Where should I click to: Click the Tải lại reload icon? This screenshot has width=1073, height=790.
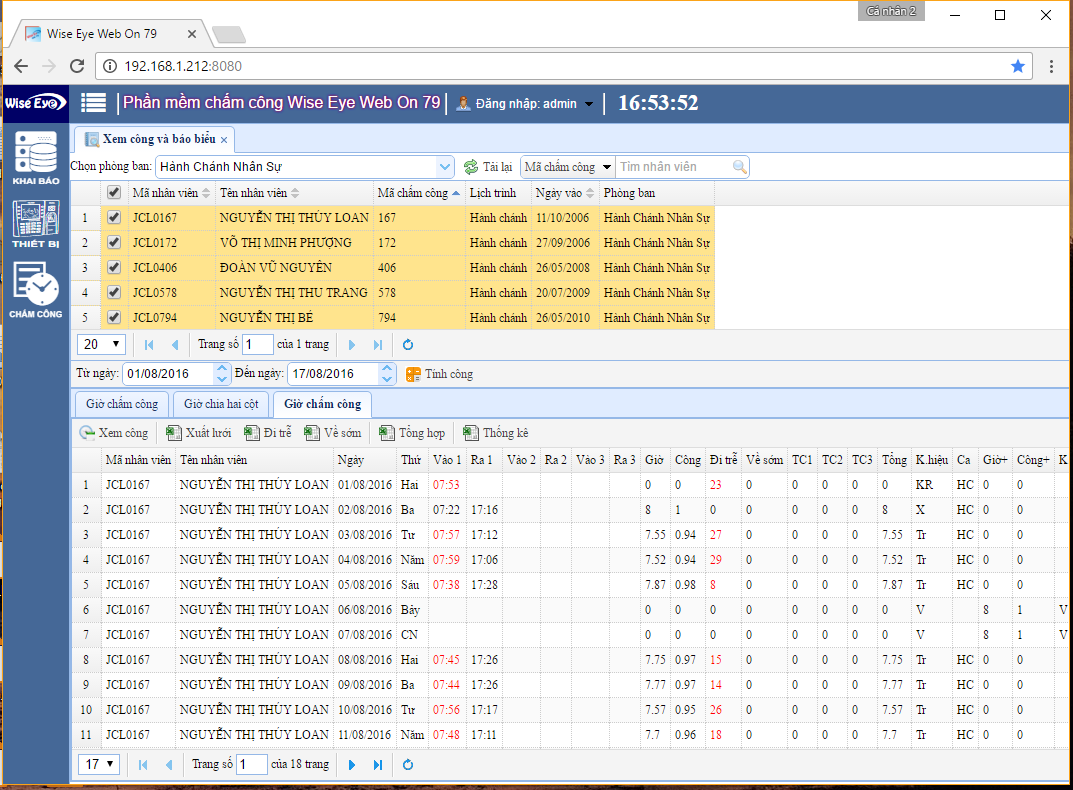(471, 167)
